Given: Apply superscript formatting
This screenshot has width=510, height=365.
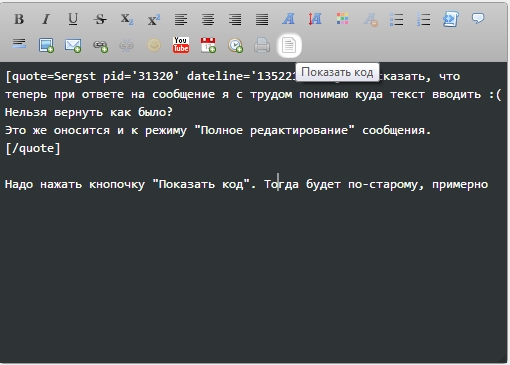Looking at the screenshot, I should [x=154, y=19].
